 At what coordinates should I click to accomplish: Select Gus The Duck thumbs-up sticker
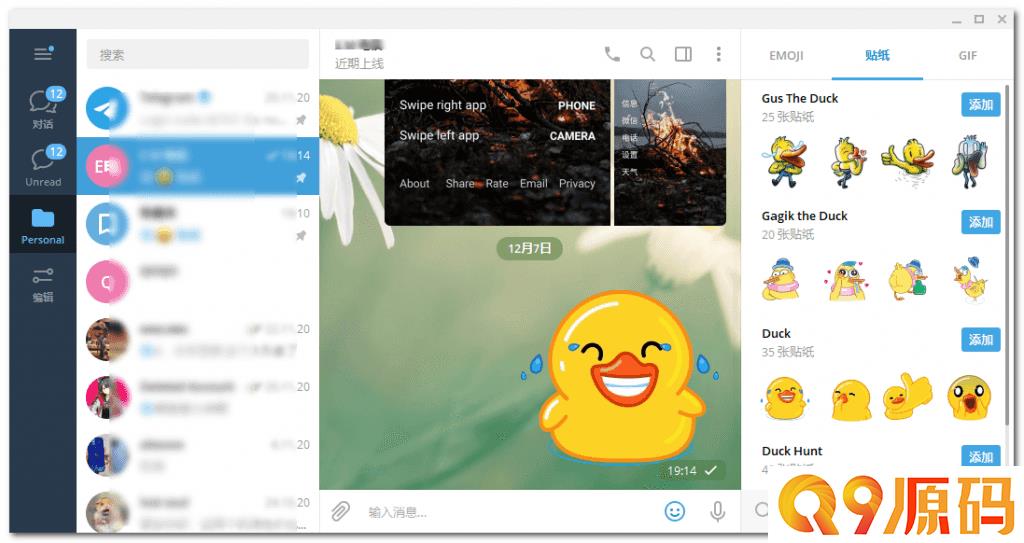pos(908,162)
